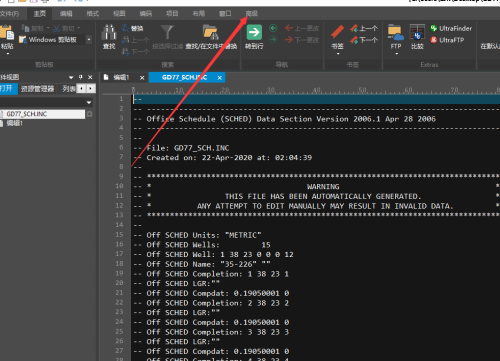Open the file view panel options arrow
This screenshot has width=500, height=361.
(x=71, y=77)
